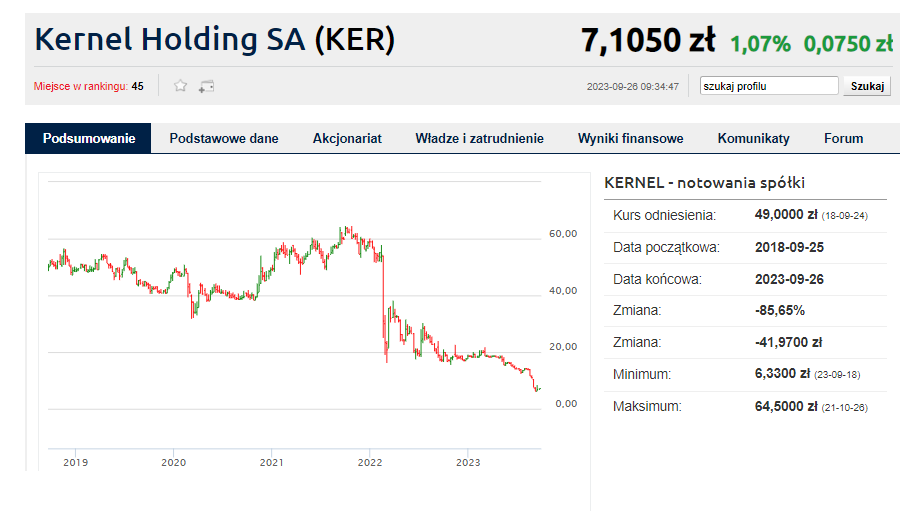Viewport: 900px width, 511px height.
Task: Click the Maksimum value 64,5000 zł
Action: point(786,407)
